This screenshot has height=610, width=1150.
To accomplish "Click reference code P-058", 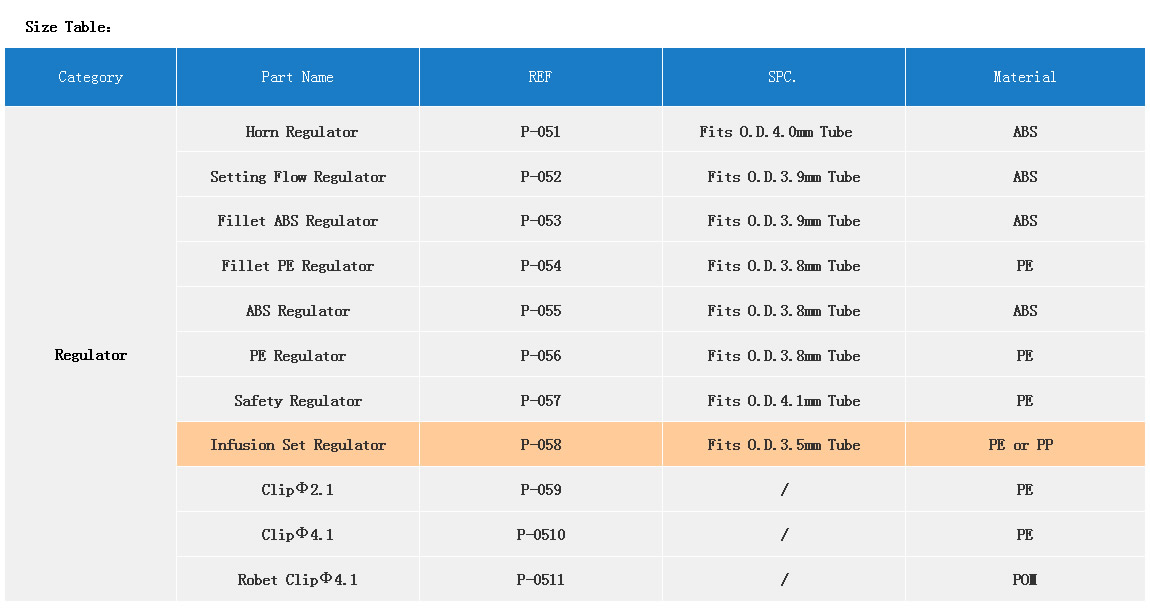I will click(x=541, y=445).
